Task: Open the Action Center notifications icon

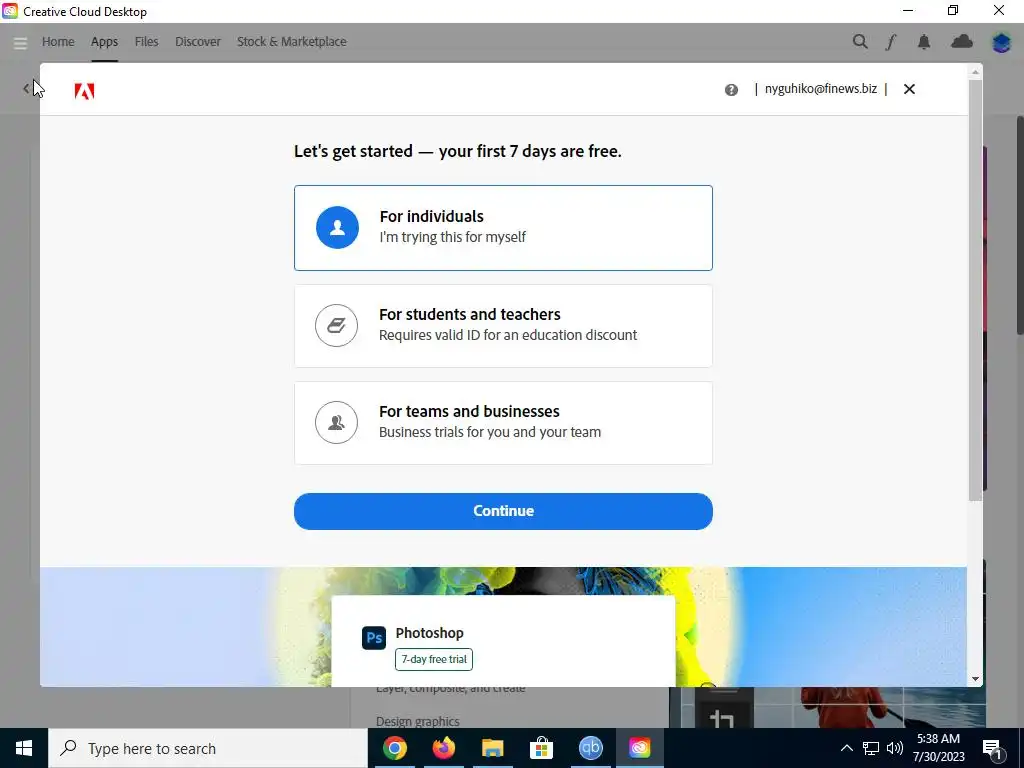Action: [992, 749]
